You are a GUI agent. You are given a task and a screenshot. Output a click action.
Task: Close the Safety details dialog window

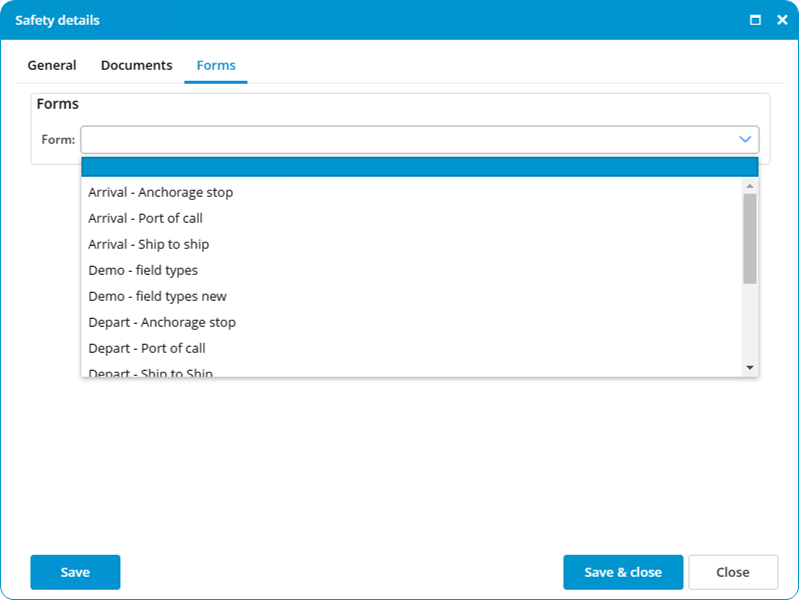[x=782, y=20]
